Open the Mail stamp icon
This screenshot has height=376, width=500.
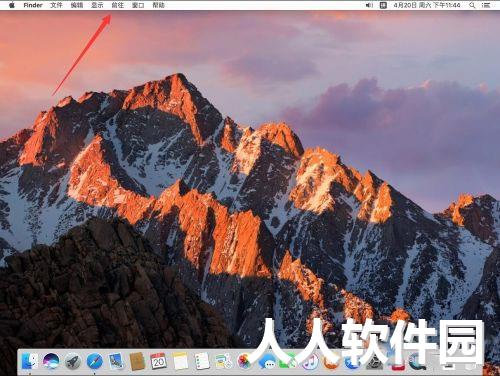pyautogui.click(x=116, y=361)
